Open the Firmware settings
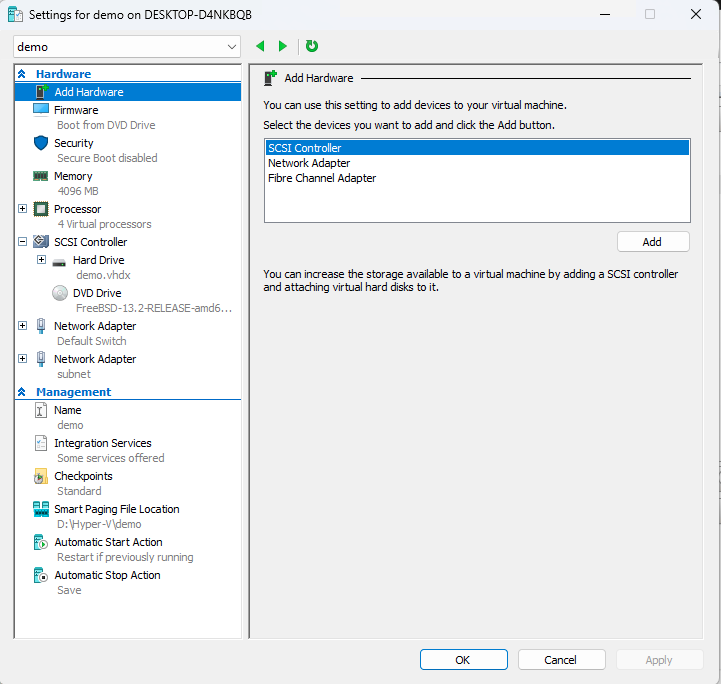This screenshot has height=684, width=721. (x=76, y=110)
